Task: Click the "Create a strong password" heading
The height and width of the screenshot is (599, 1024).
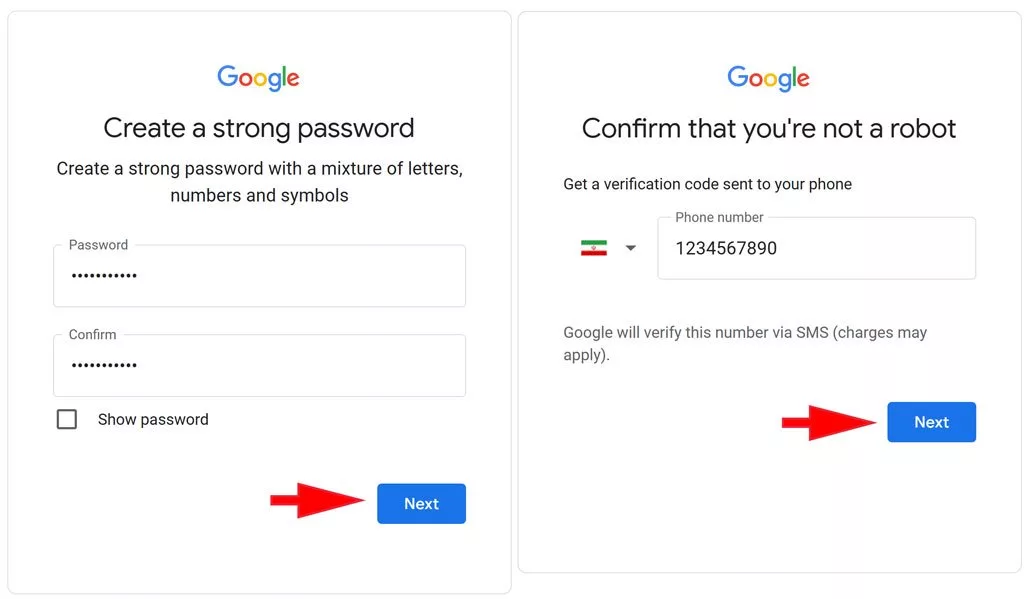Action: point(259,128)
